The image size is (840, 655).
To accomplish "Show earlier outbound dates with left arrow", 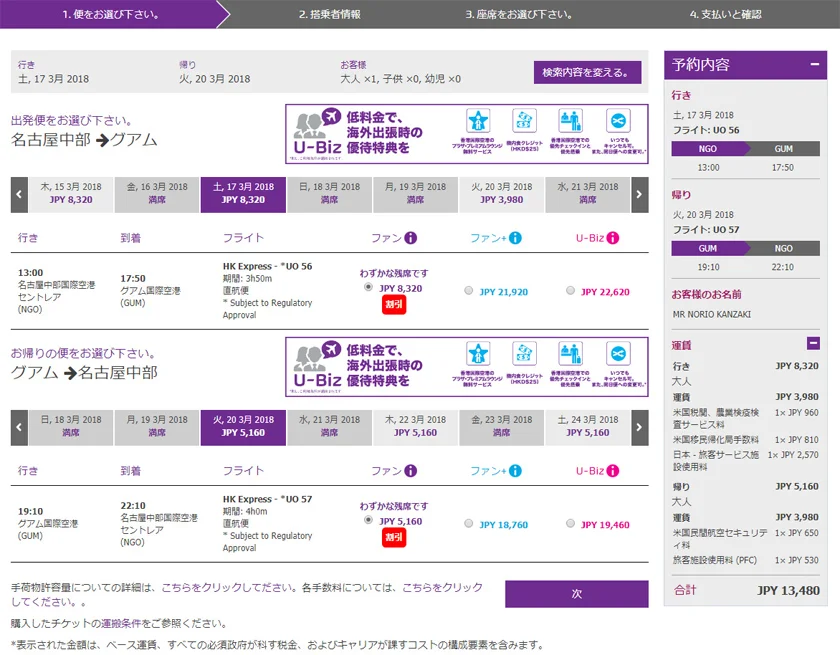I will pyautogui.click(x=19, y=194).
